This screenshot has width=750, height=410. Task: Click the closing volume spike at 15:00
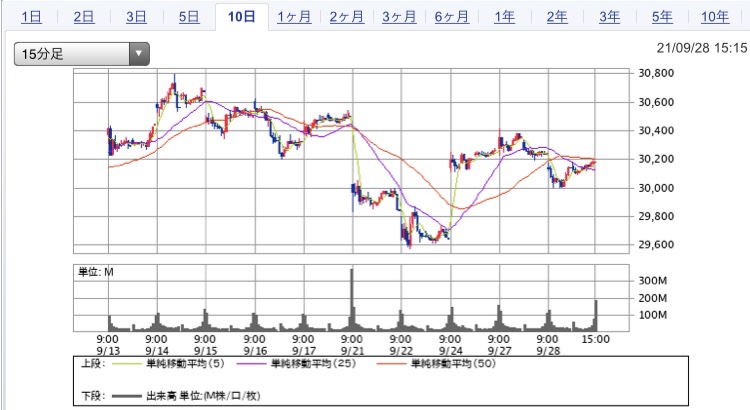coord(596,315)
